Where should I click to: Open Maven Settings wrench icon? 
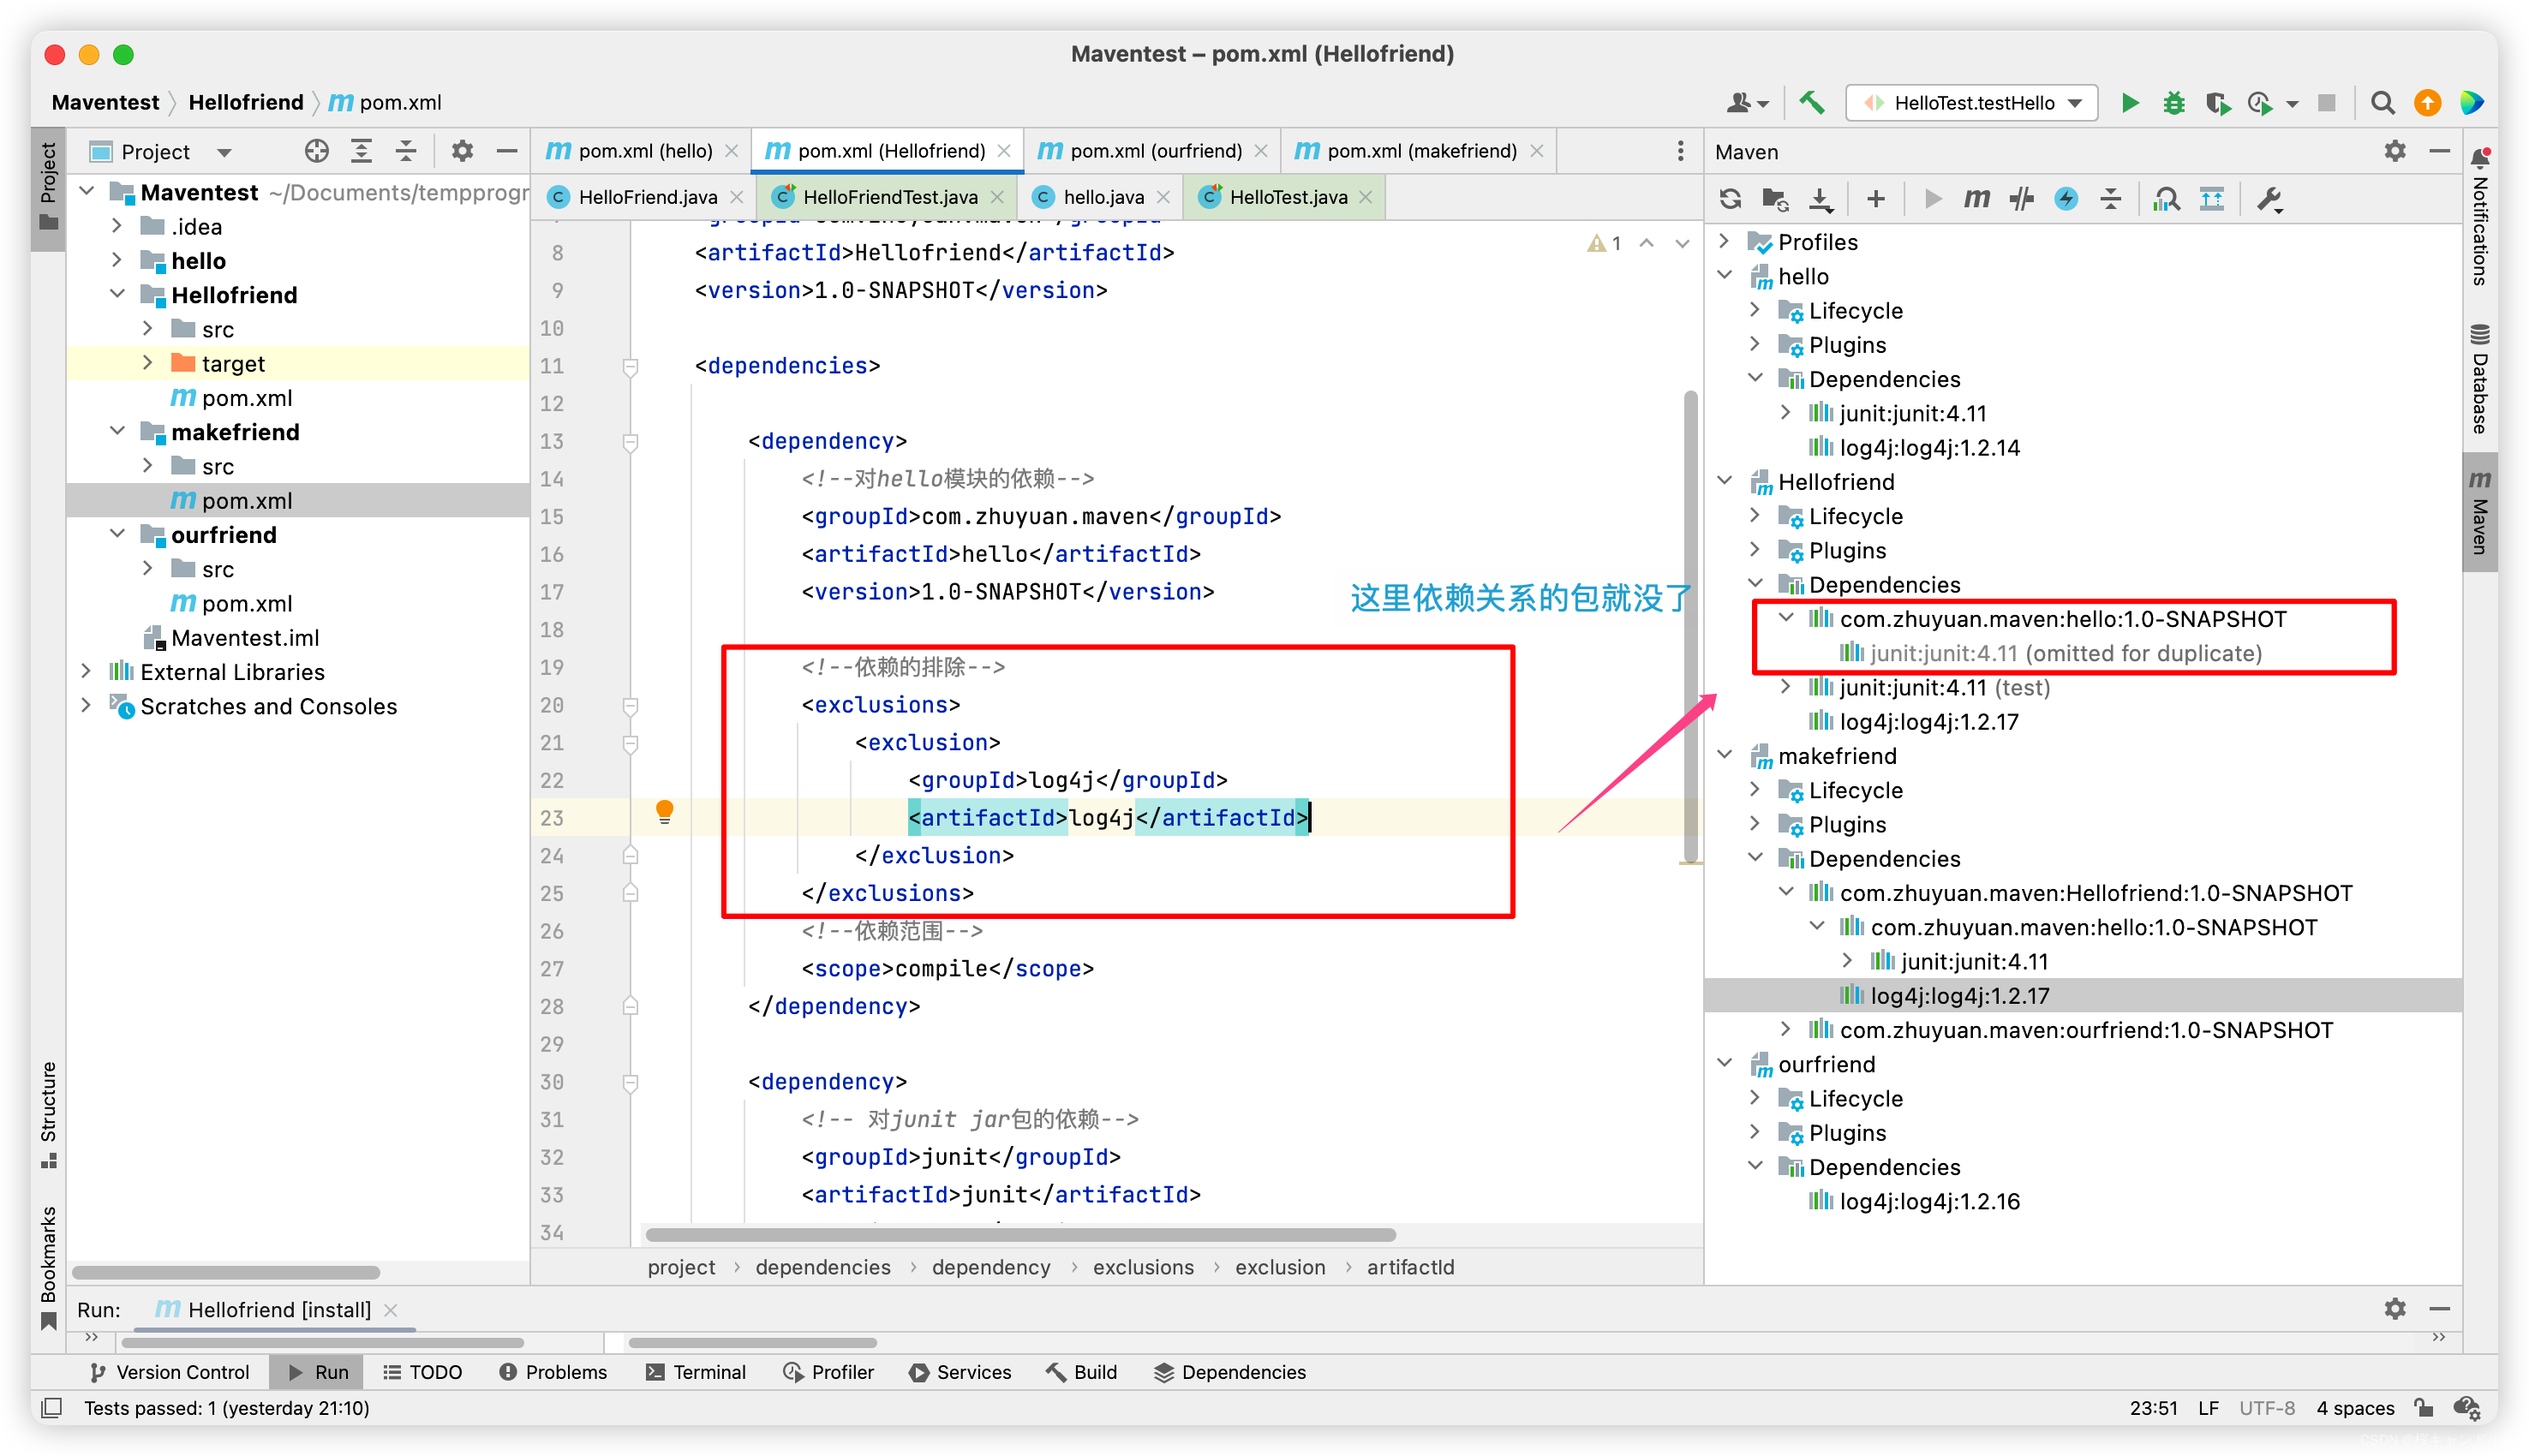(x=2269, y=199)
